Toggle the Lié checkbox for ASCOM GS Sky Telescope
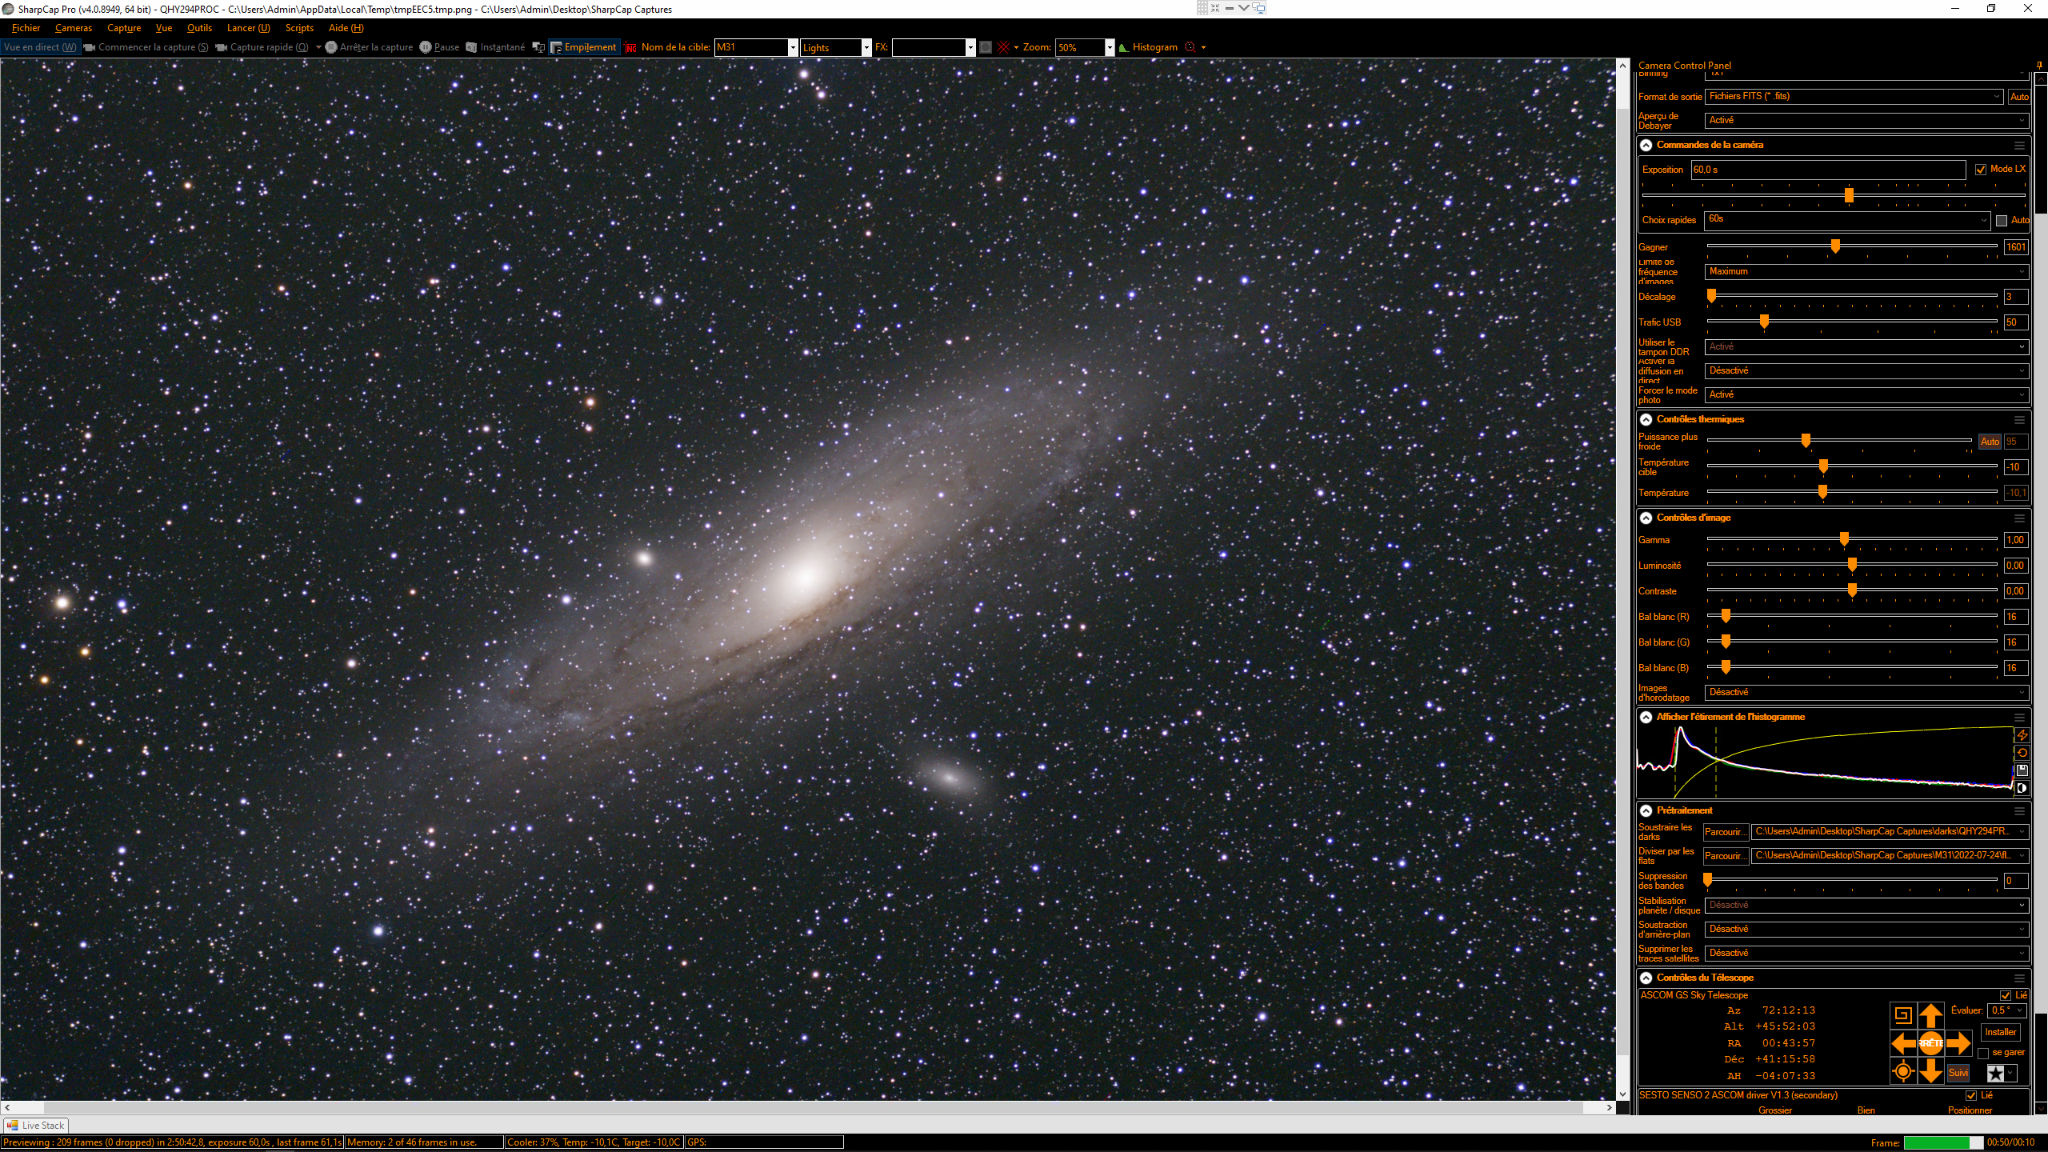Image resolution: width=2048 pixels, height=1152 pixels. click(x=2005, y=996)
